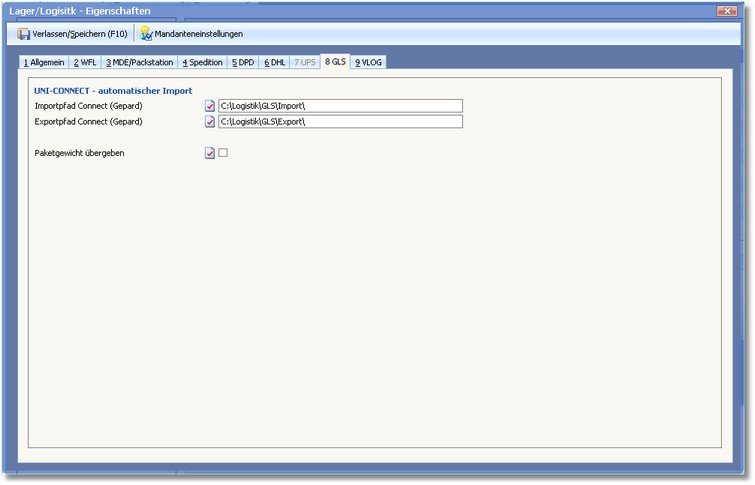Open Mandanteneinstellungen from the toolbar
The height and width of the screenshot is (485, 755).
coord(191,34)
